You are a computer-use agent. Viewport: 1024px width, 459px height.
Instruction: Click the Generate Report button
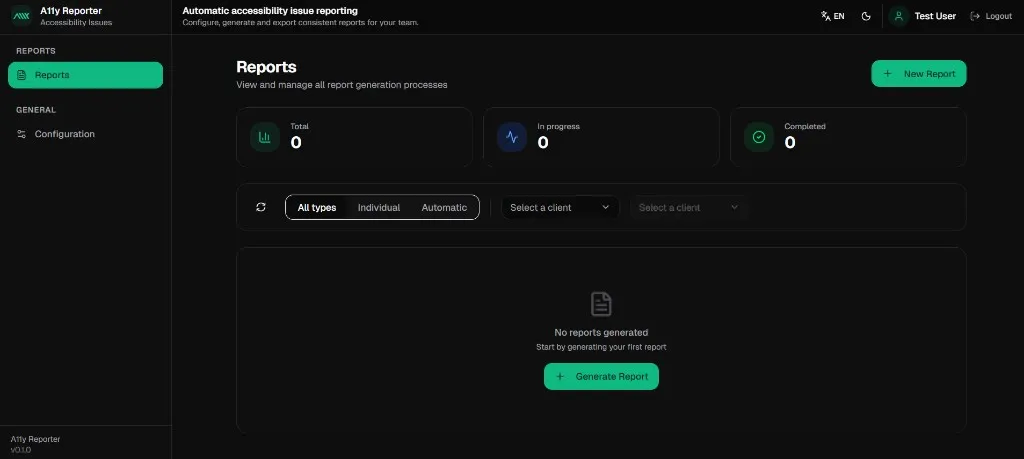[x=601, y=376]
